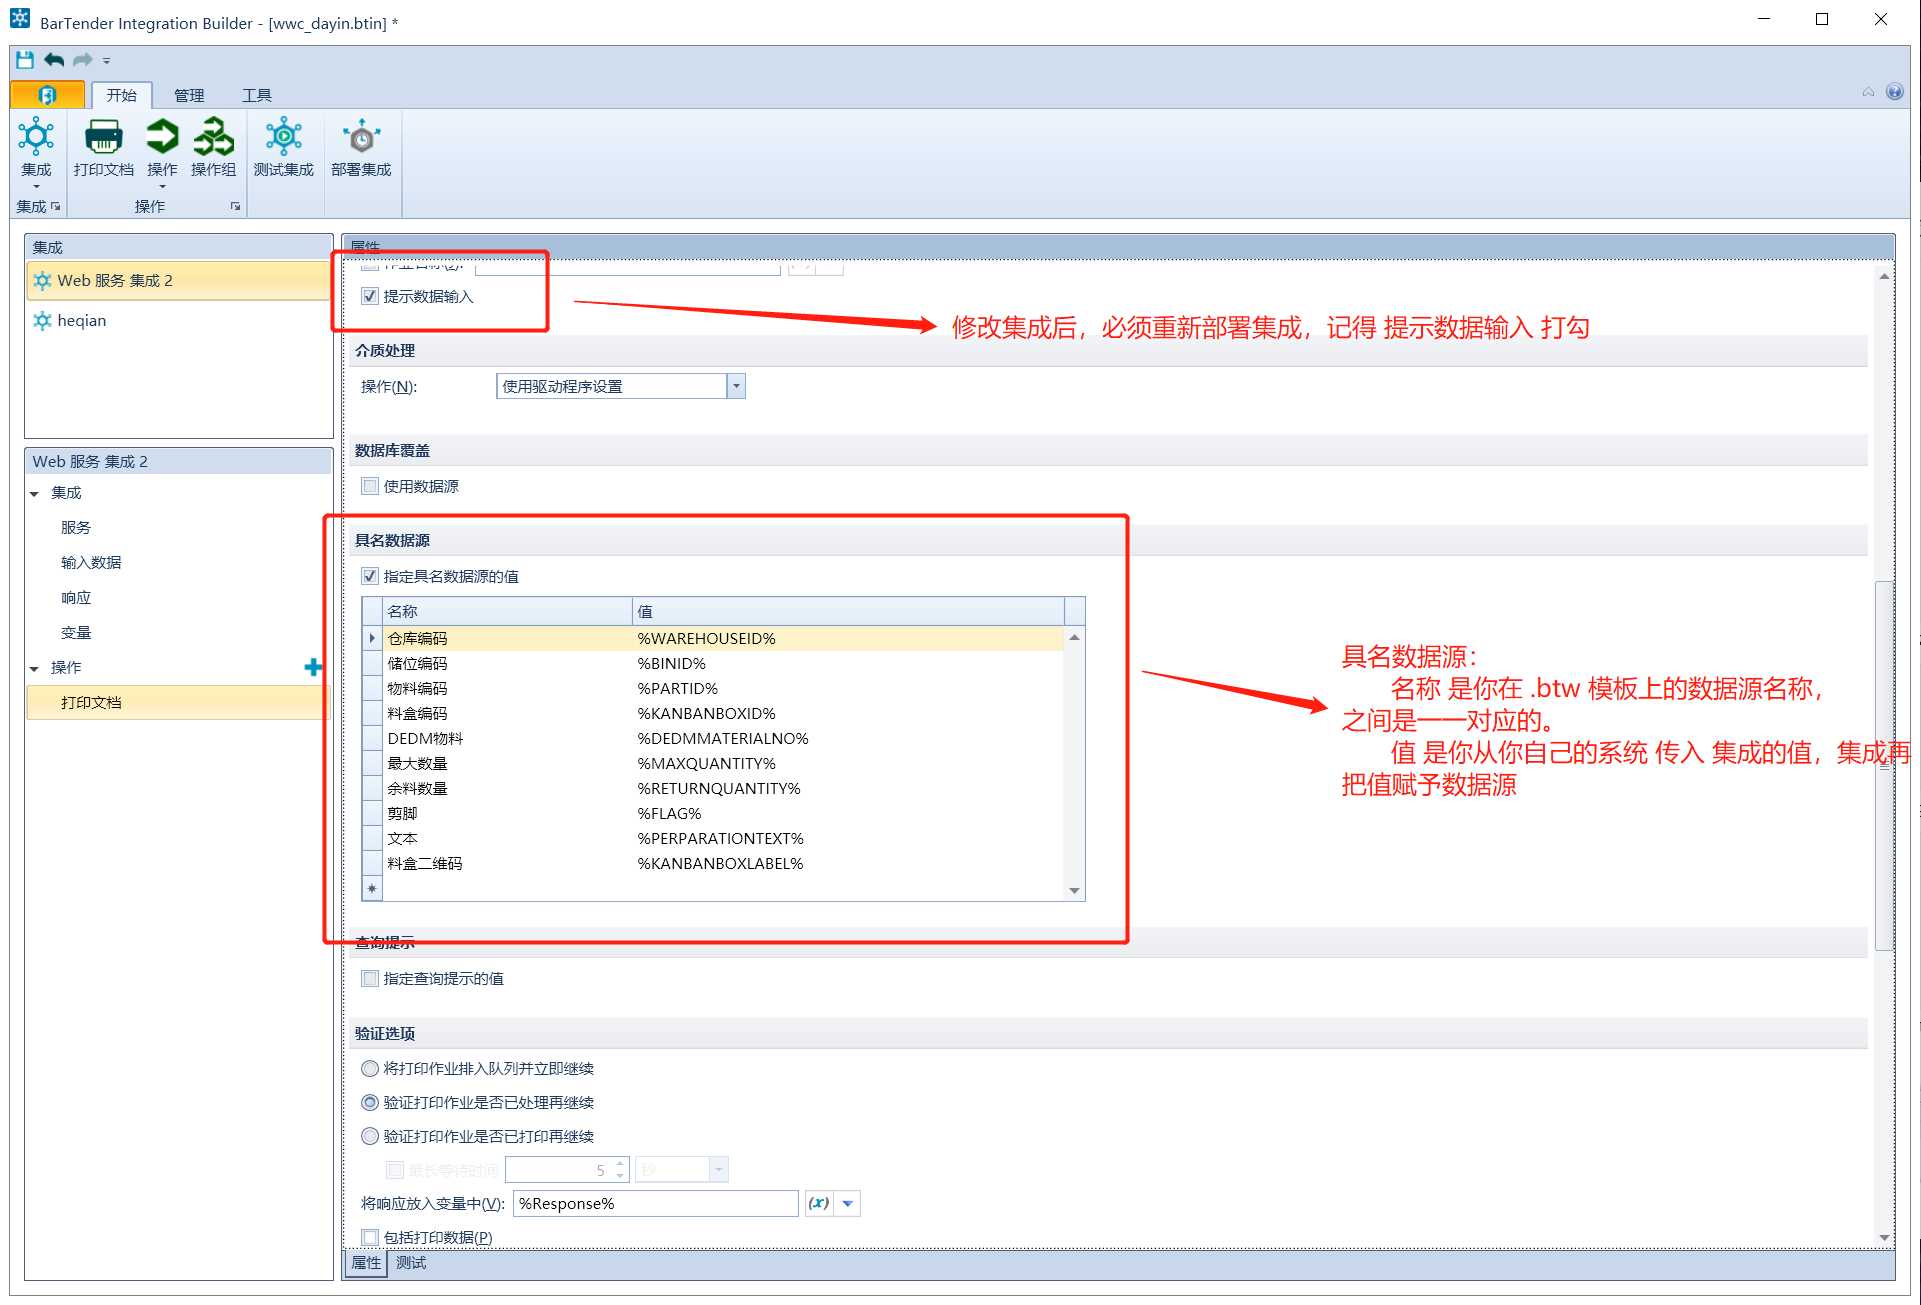Select 验证打印作业是否已打印再继续 radio option

pyautogui.click(x=370, y=1136)
